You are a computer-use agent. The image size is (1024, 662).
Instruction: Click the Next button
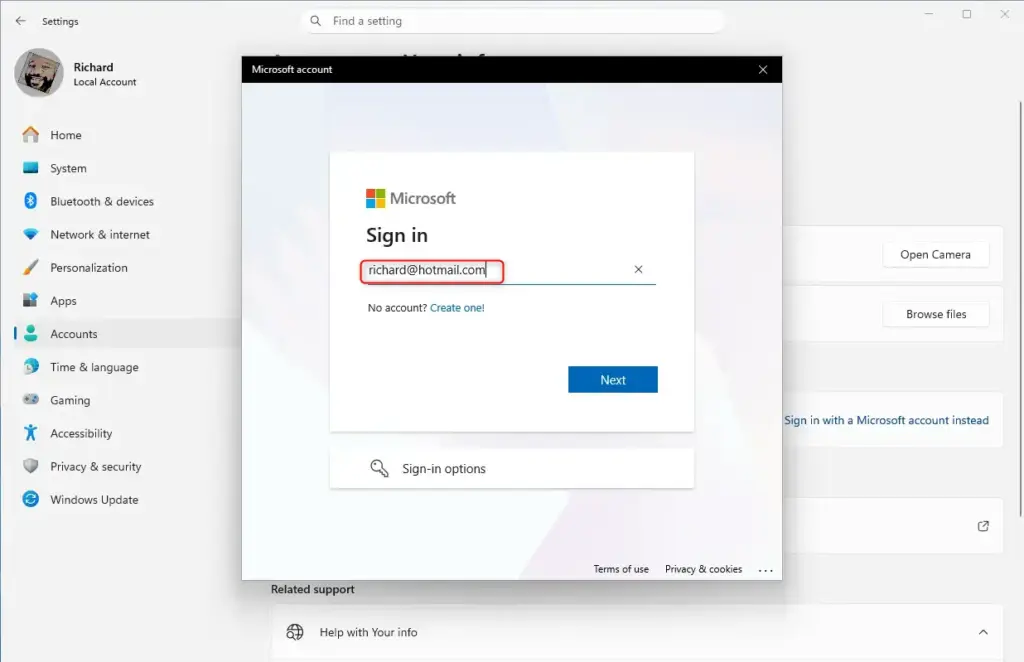613,379
